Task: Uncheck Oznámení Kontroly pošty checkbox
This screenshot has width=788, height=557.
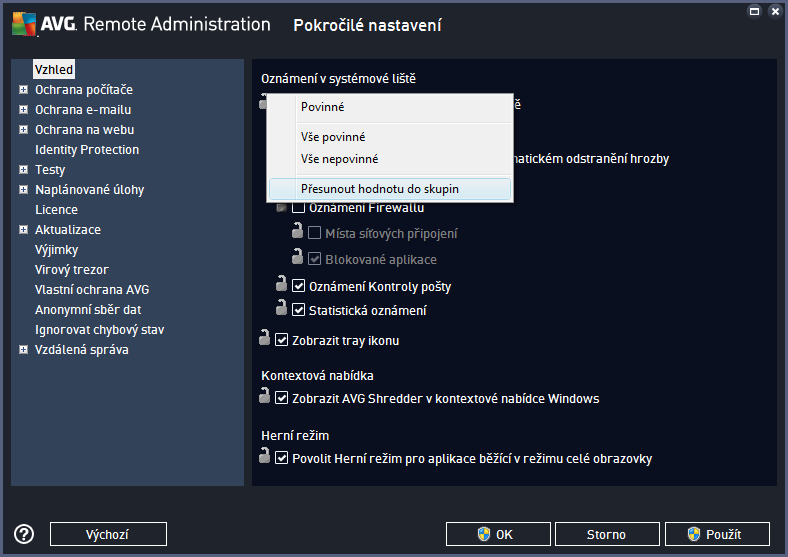Action: tap(299, 286)
